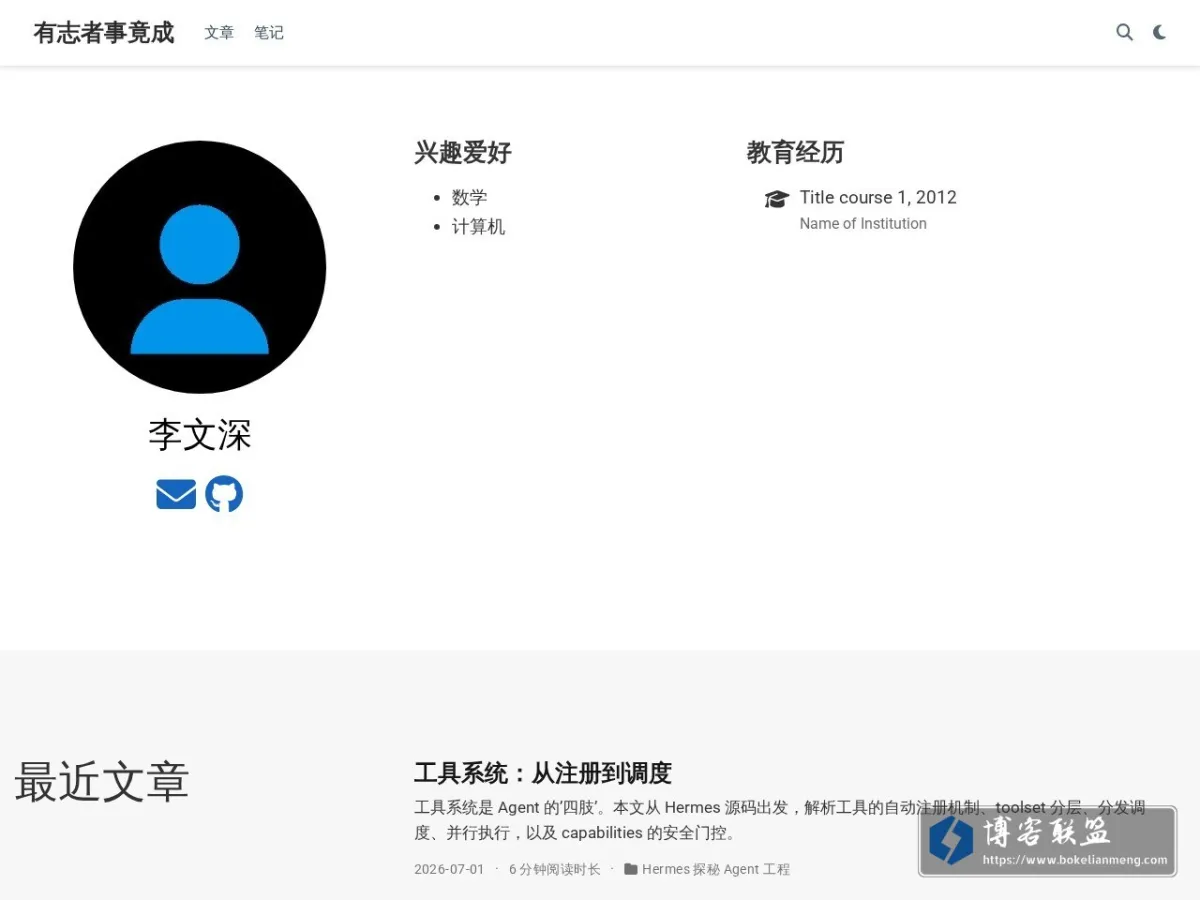Image resolution: width=1200 pixels, height=900 pixels.
Task: Go to site title 有志者事竟成
Action: pyautogui.click(x=104, y=32)
